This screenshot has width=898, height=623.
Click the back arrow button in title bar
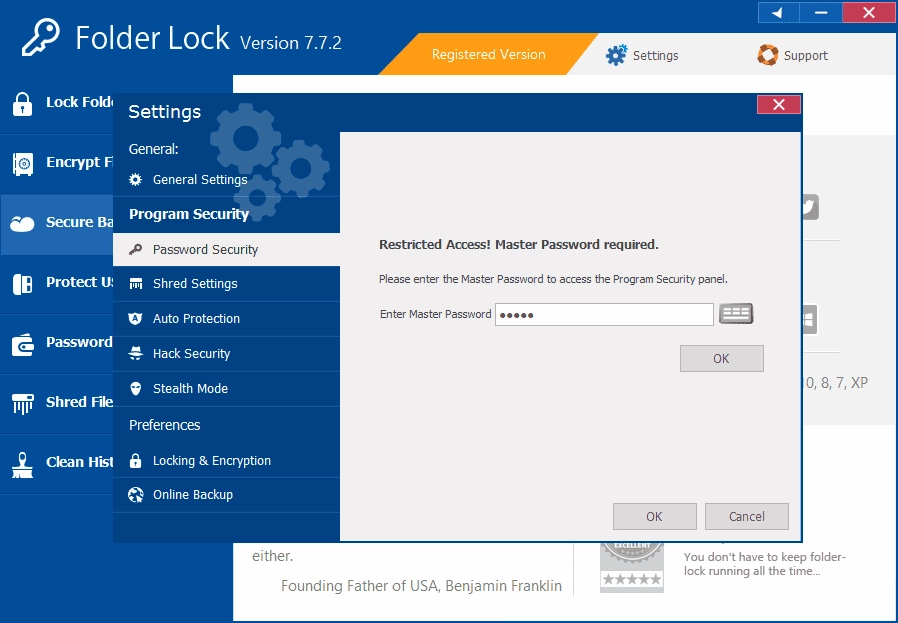pos(778,13)
